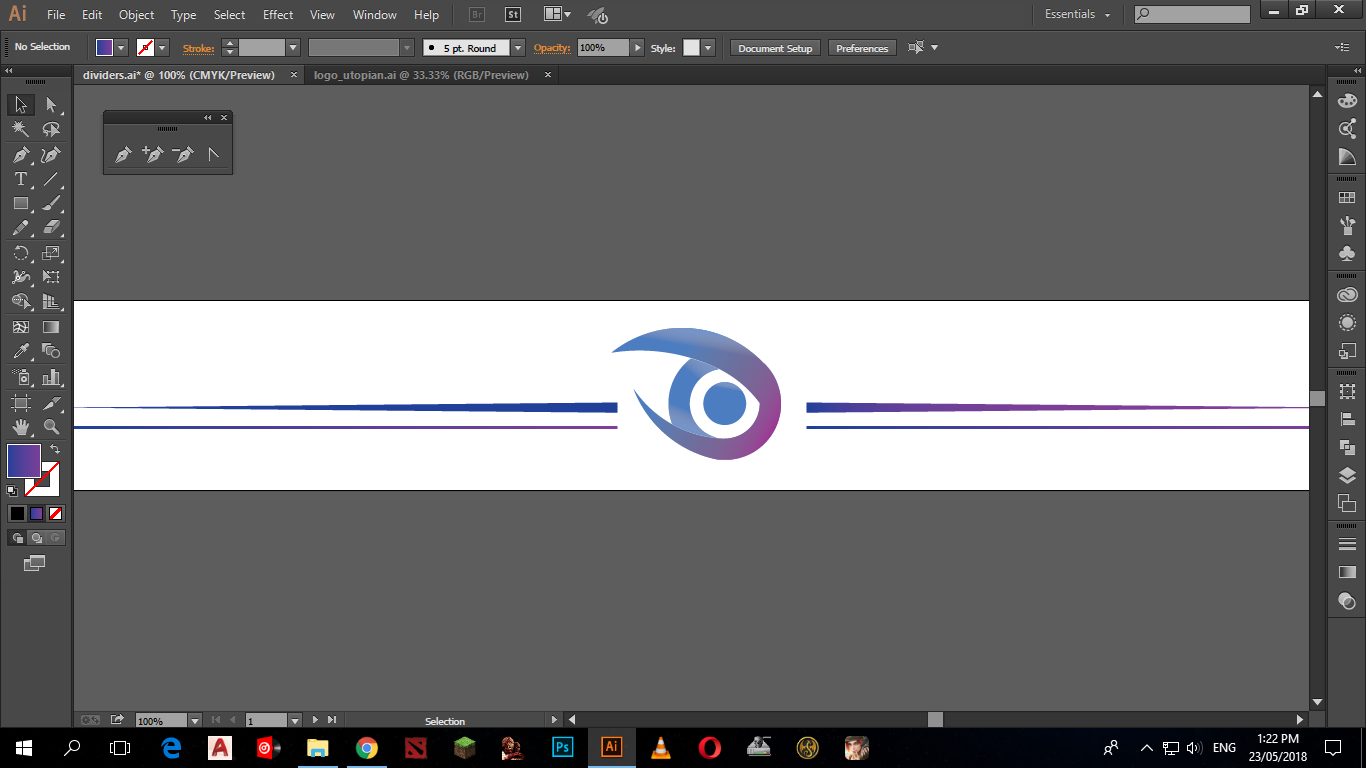Open the Layers panel in right dock
Image resolution: width=1366 pixels, height=768 pixels.
pos(1347,476)
